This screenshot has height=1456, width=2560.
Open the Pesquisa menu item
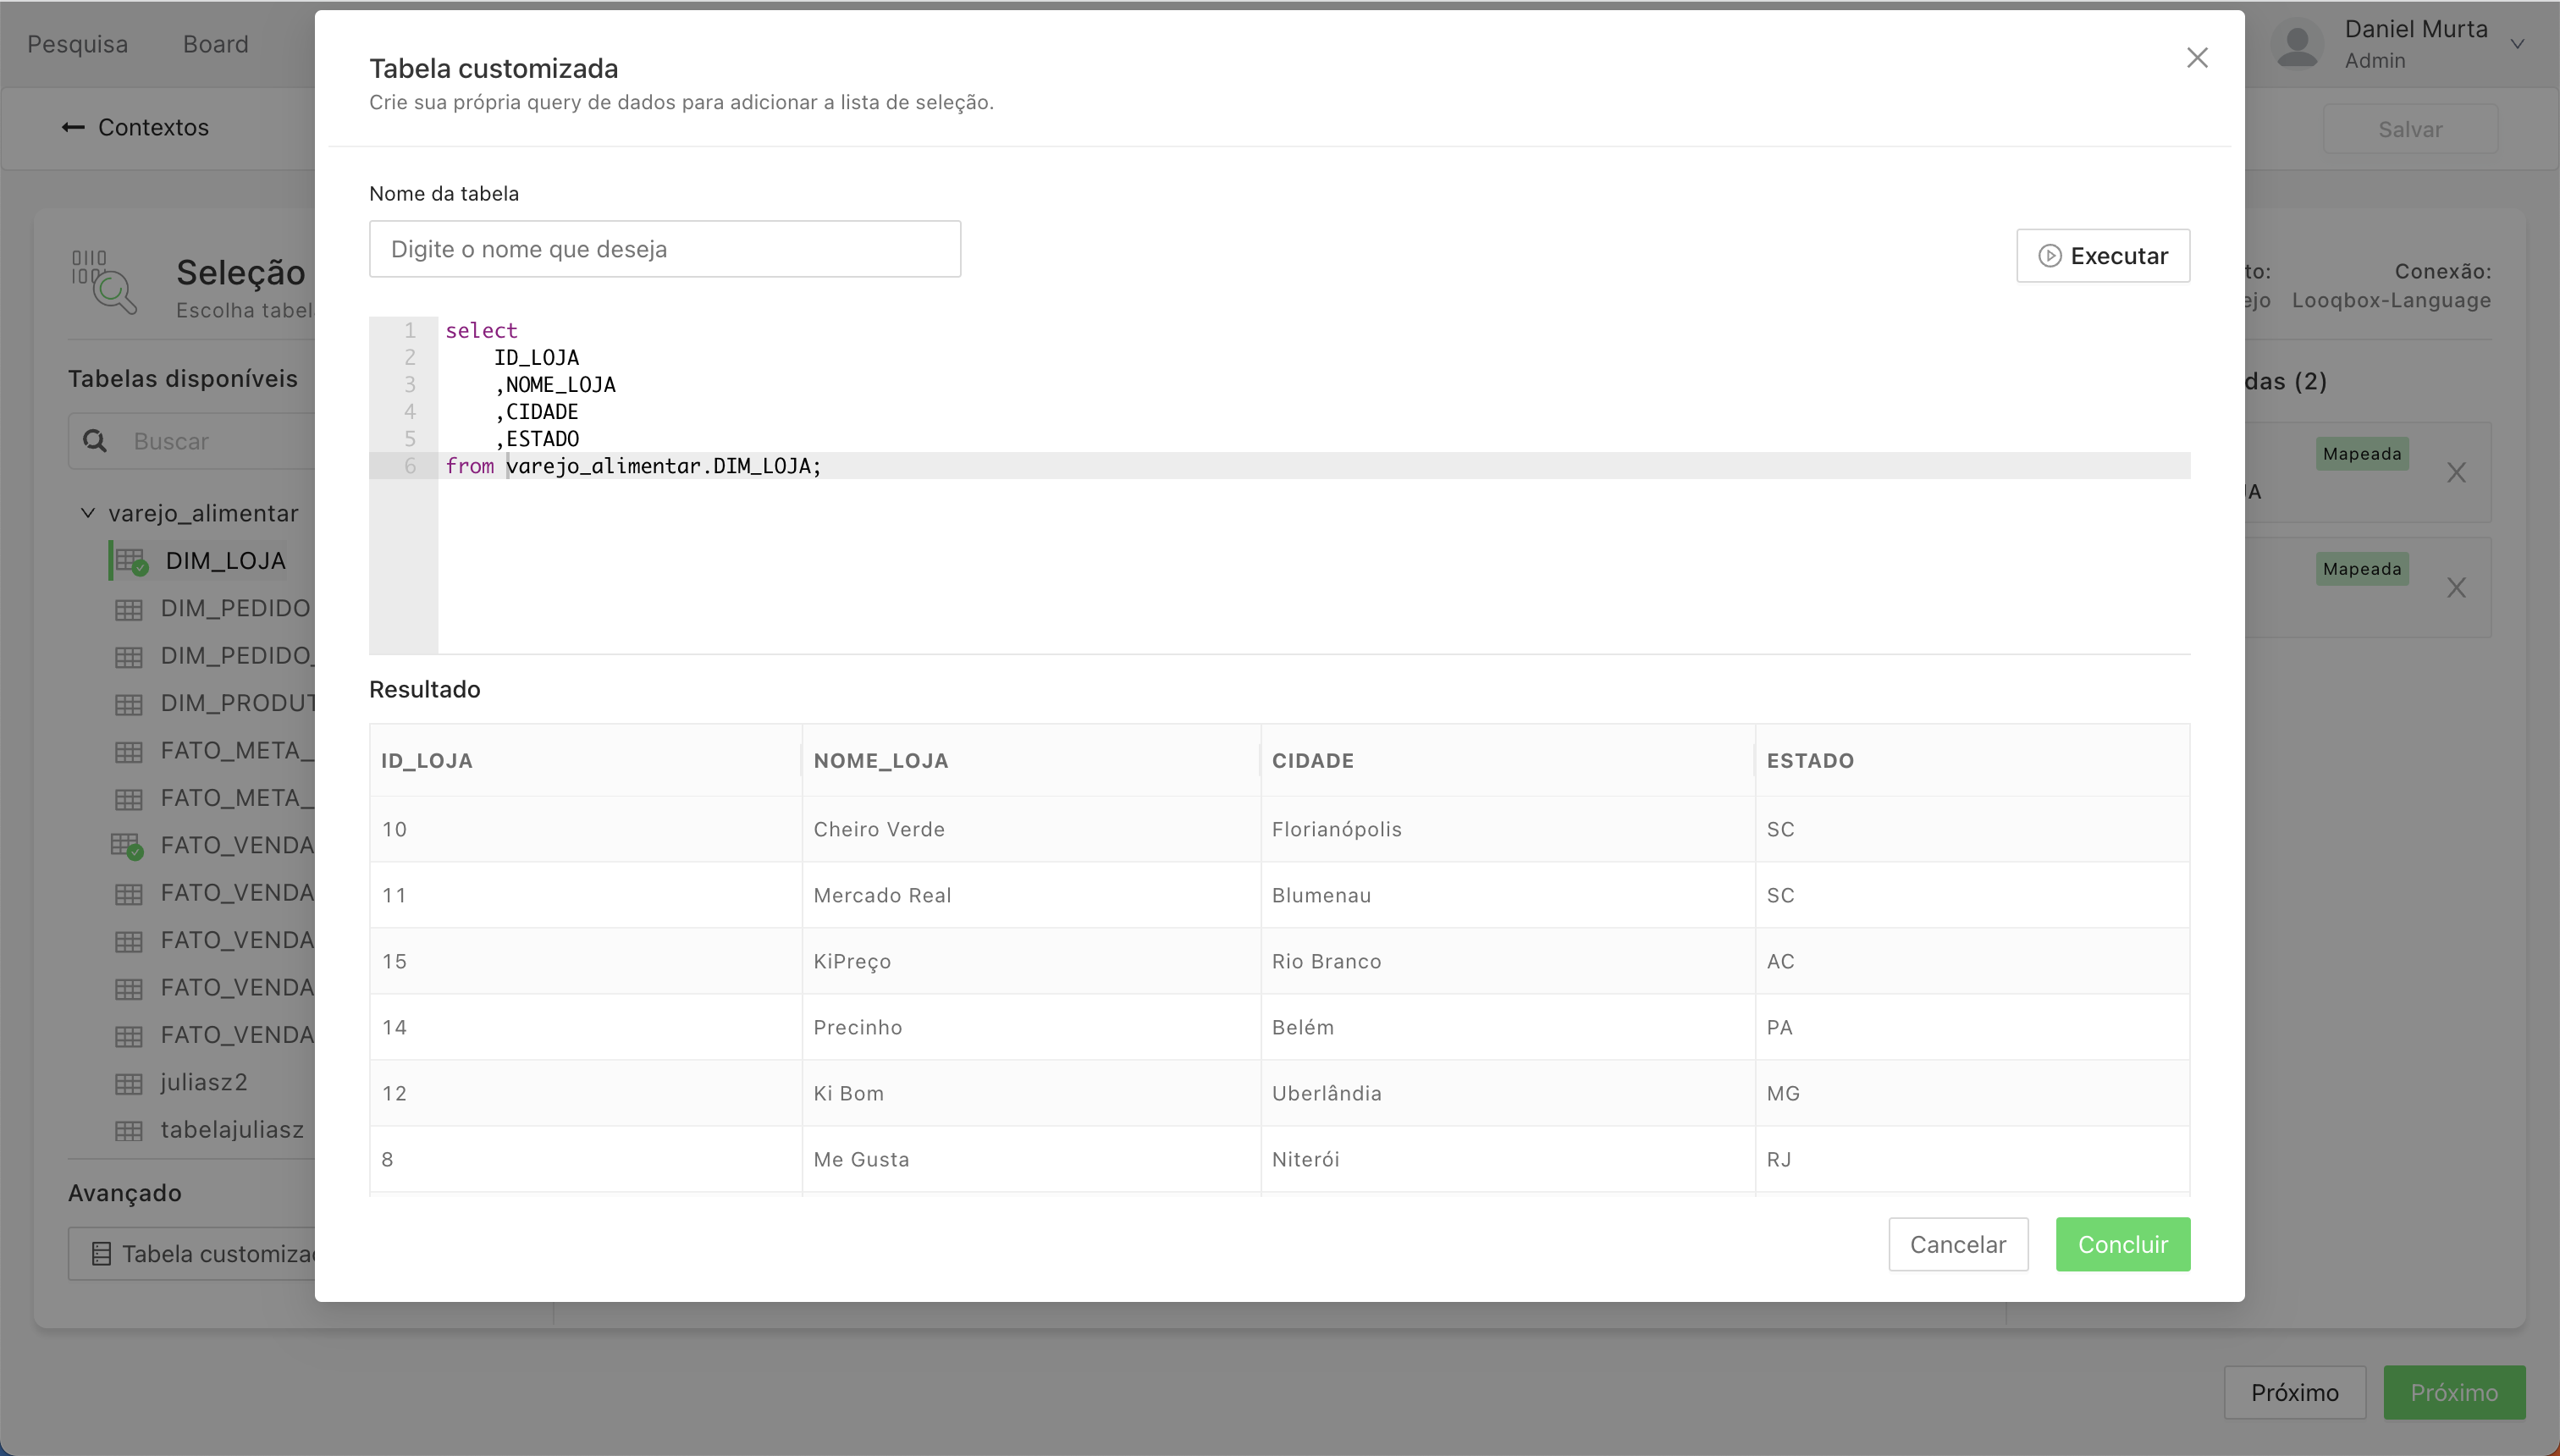(77, 44)
